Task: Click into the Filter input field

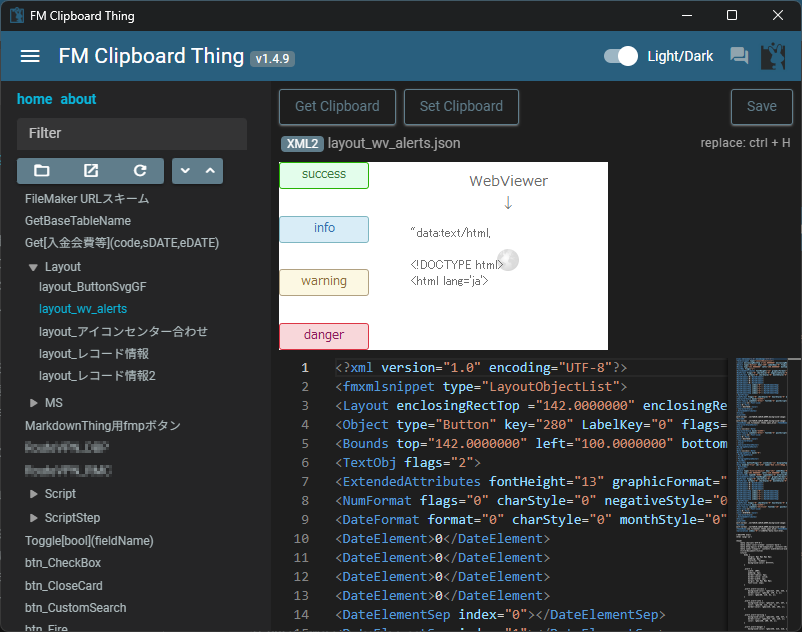Action: coord(132,133)
